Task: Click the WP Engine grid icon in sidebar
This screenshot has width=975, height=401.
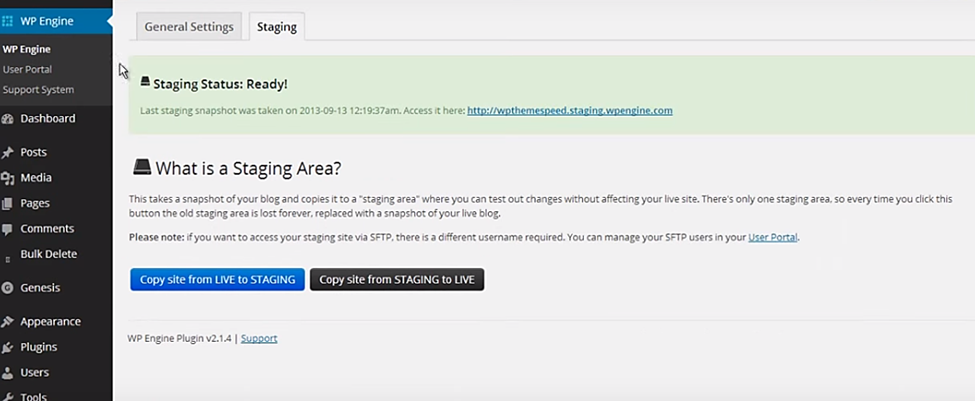Action: click(7, 21)
